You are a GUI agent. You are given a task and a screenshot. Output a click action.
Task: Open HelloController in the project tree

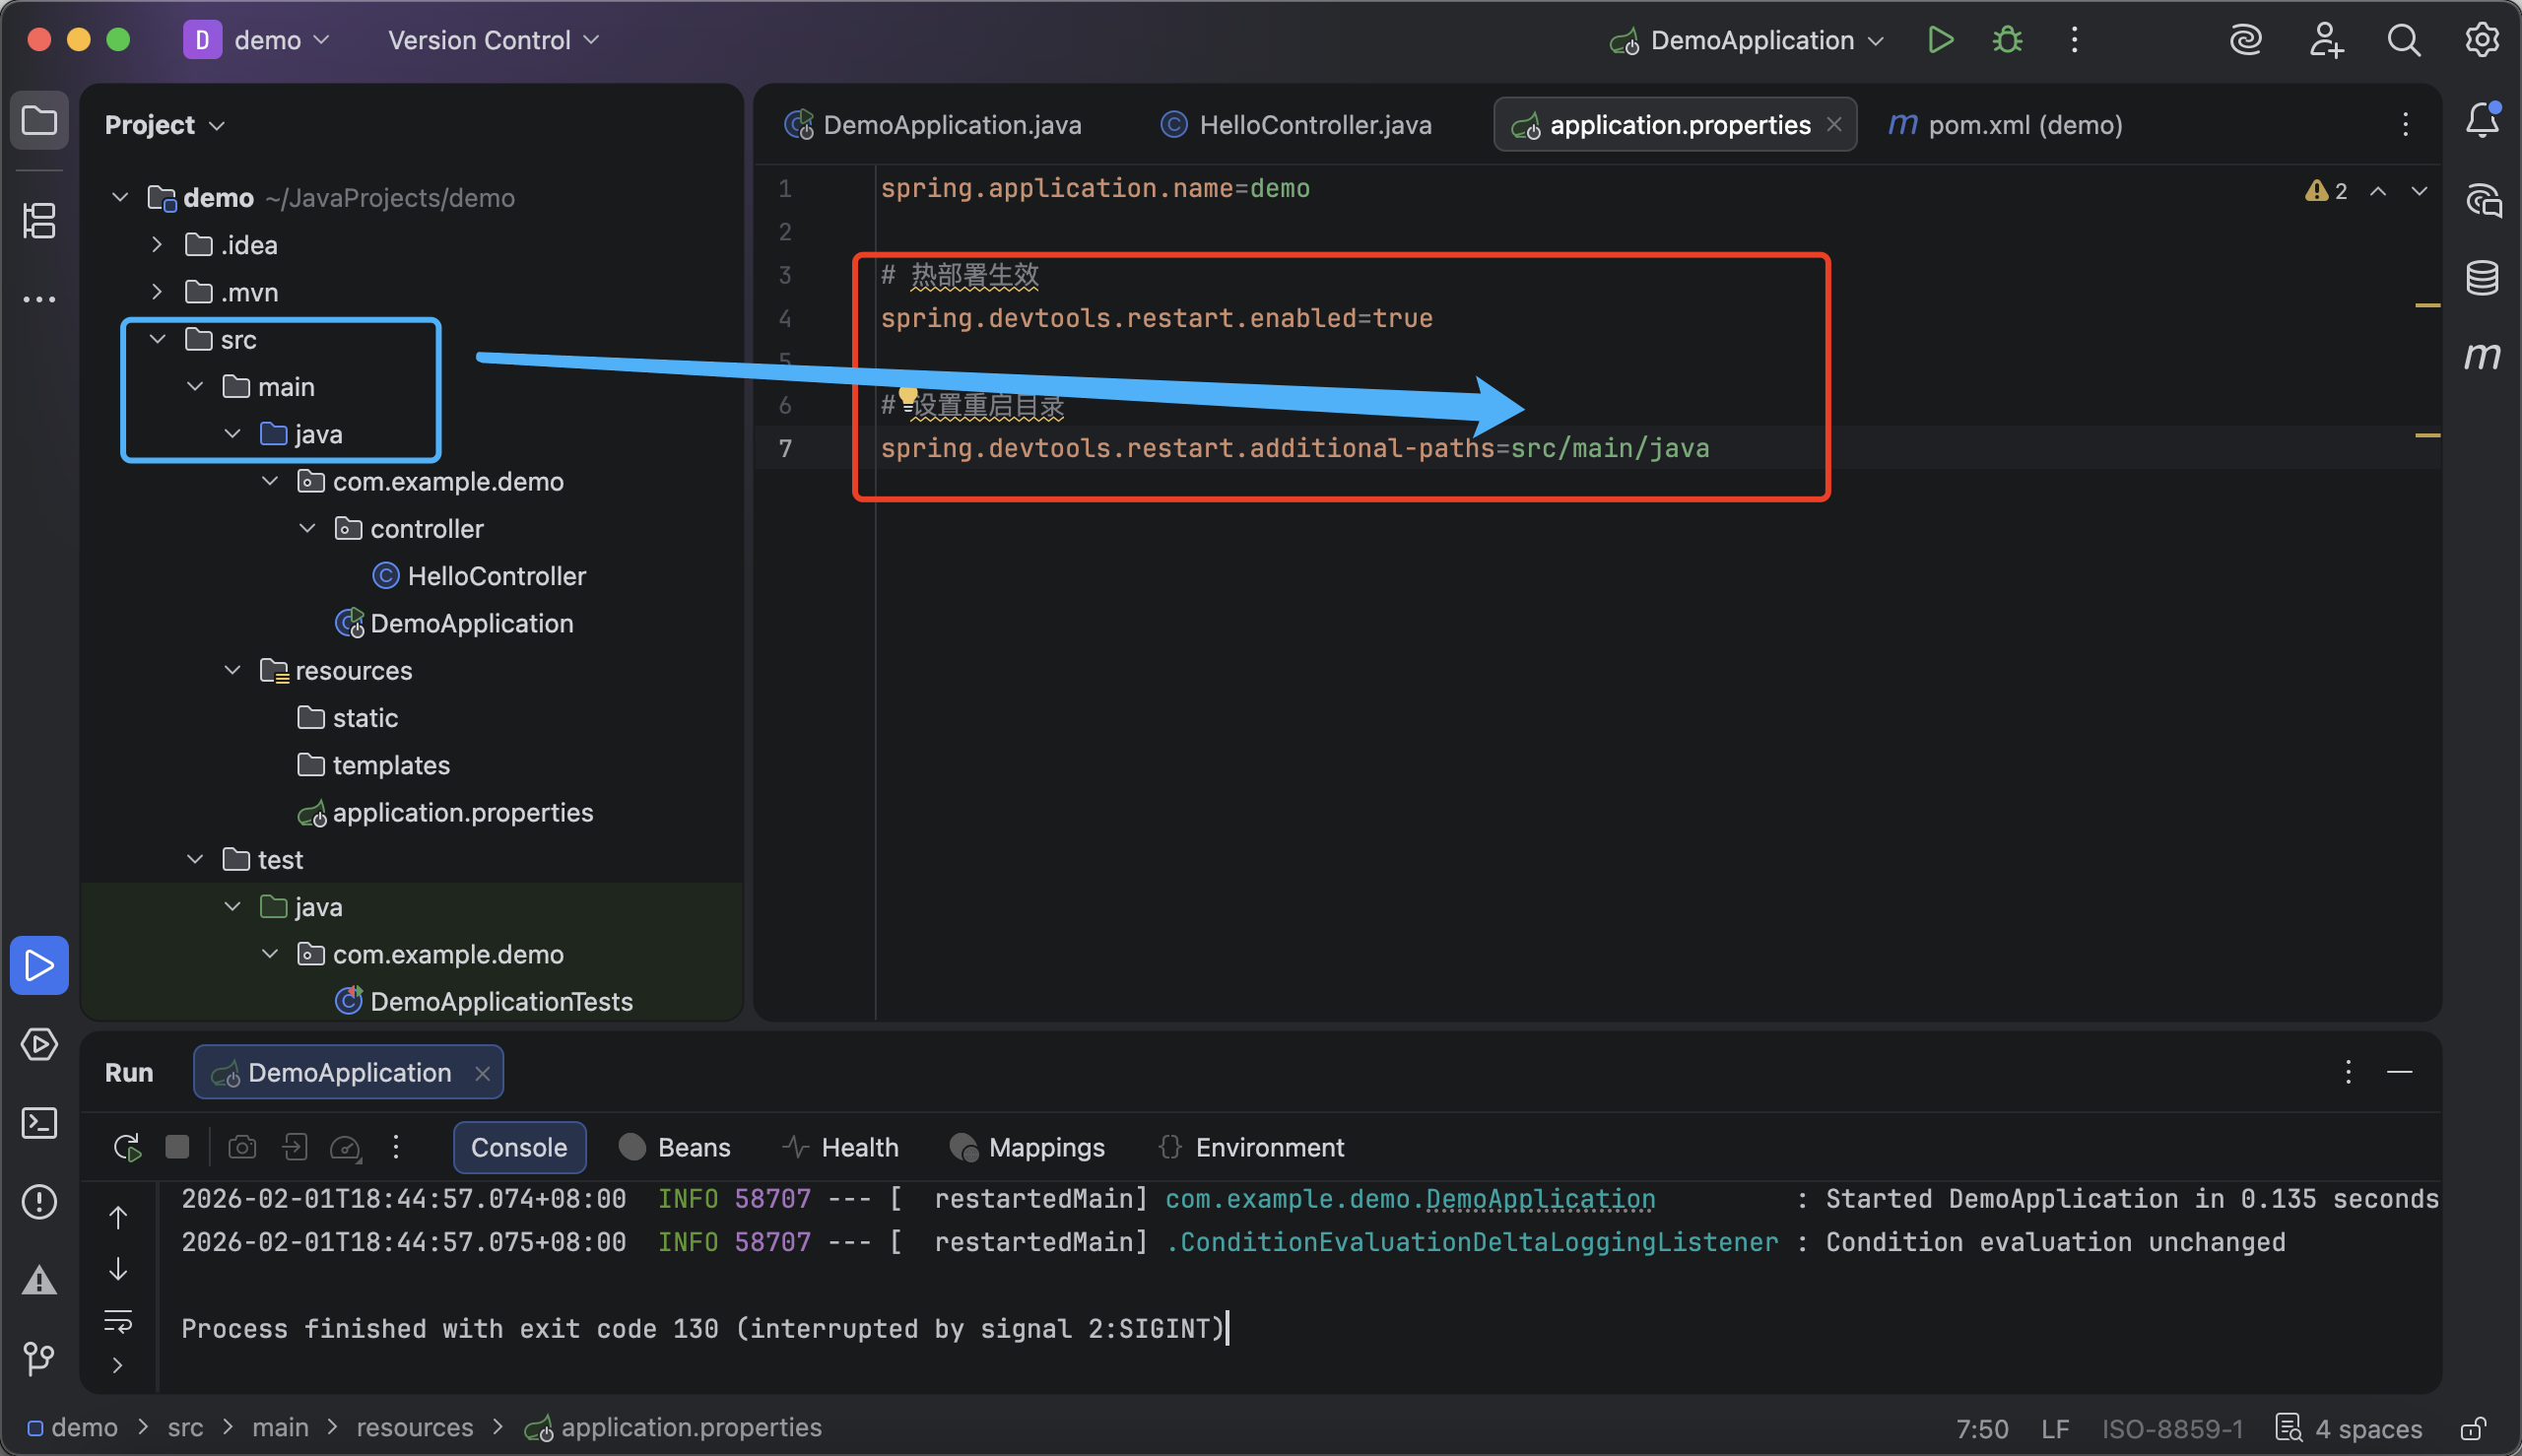(496, 576)
